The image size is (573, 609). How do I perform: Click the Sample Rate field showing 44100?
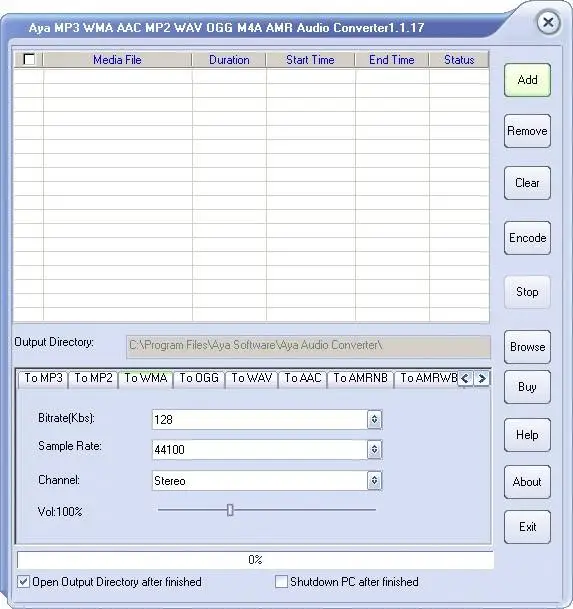click(260, 449)
